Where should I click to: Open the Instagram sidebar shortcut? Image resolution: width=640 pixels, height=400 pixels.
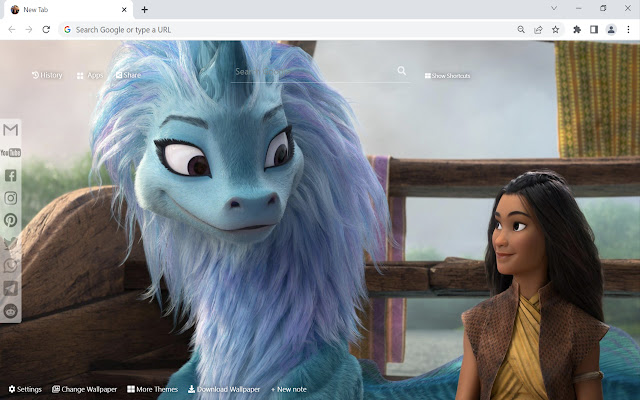(x=11, y=198)
